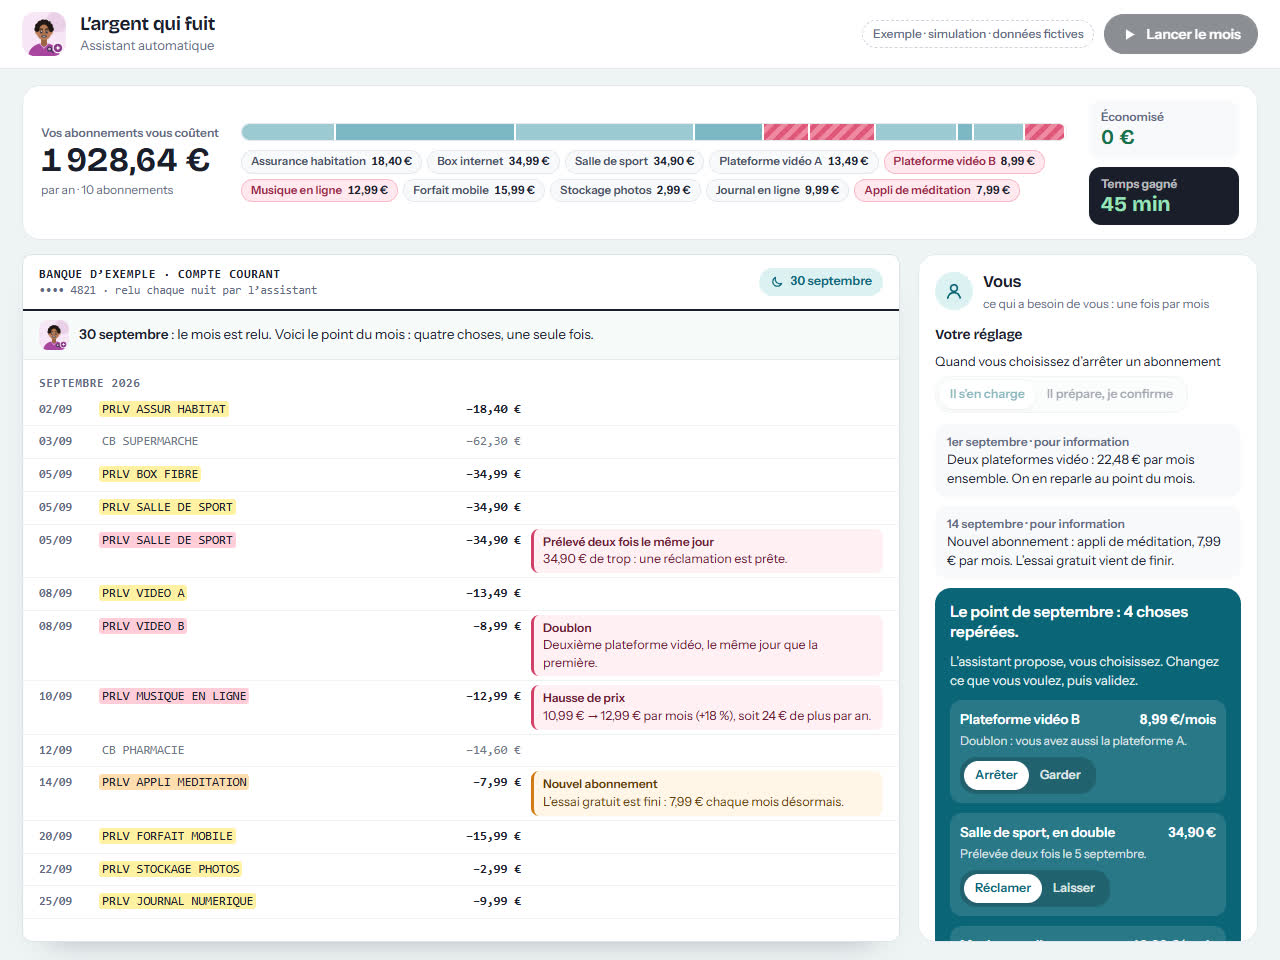This screenshot has height=960, width=1280.
Task: Click the Musique en ligne 12,99 € chip
Action: [319, 190]
